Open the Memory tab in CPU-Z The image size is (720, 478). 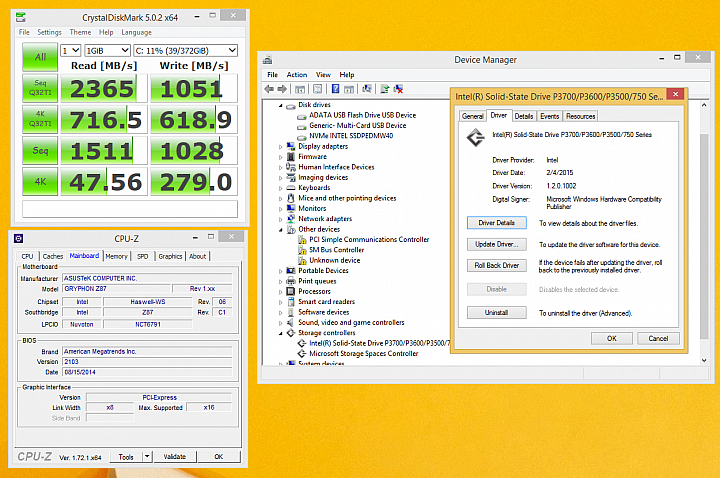coord(117,256)
